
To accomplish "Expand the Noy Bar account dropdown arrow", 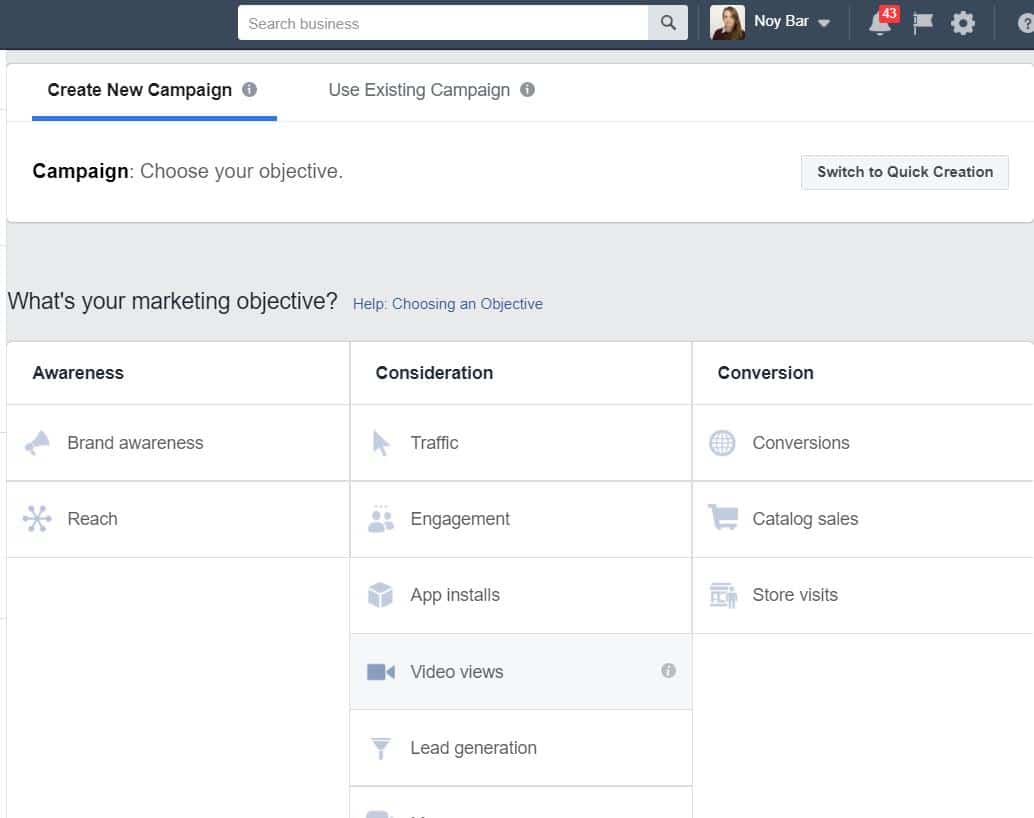I will 823,23.
